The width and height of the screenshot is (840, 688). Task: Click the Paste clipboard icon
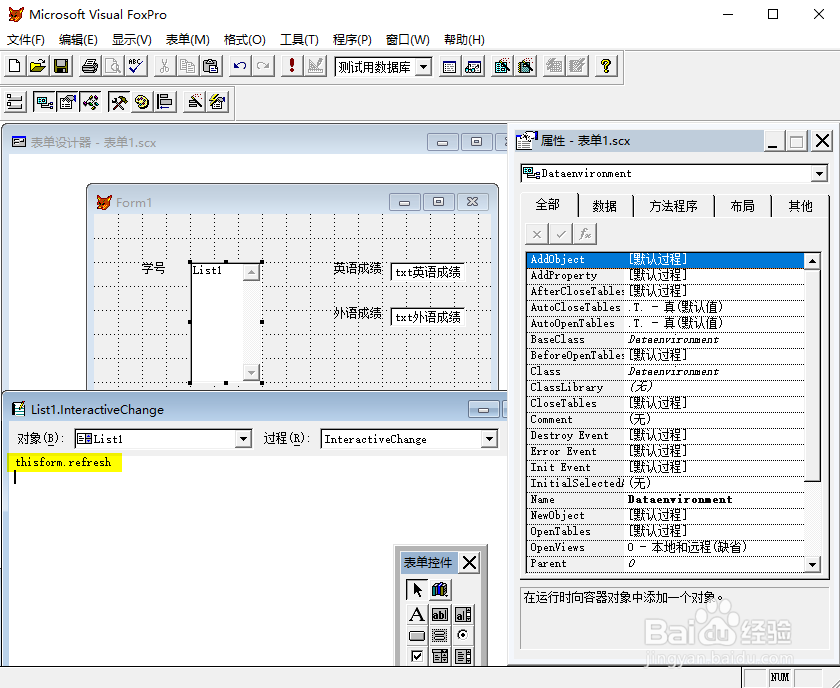211,66
